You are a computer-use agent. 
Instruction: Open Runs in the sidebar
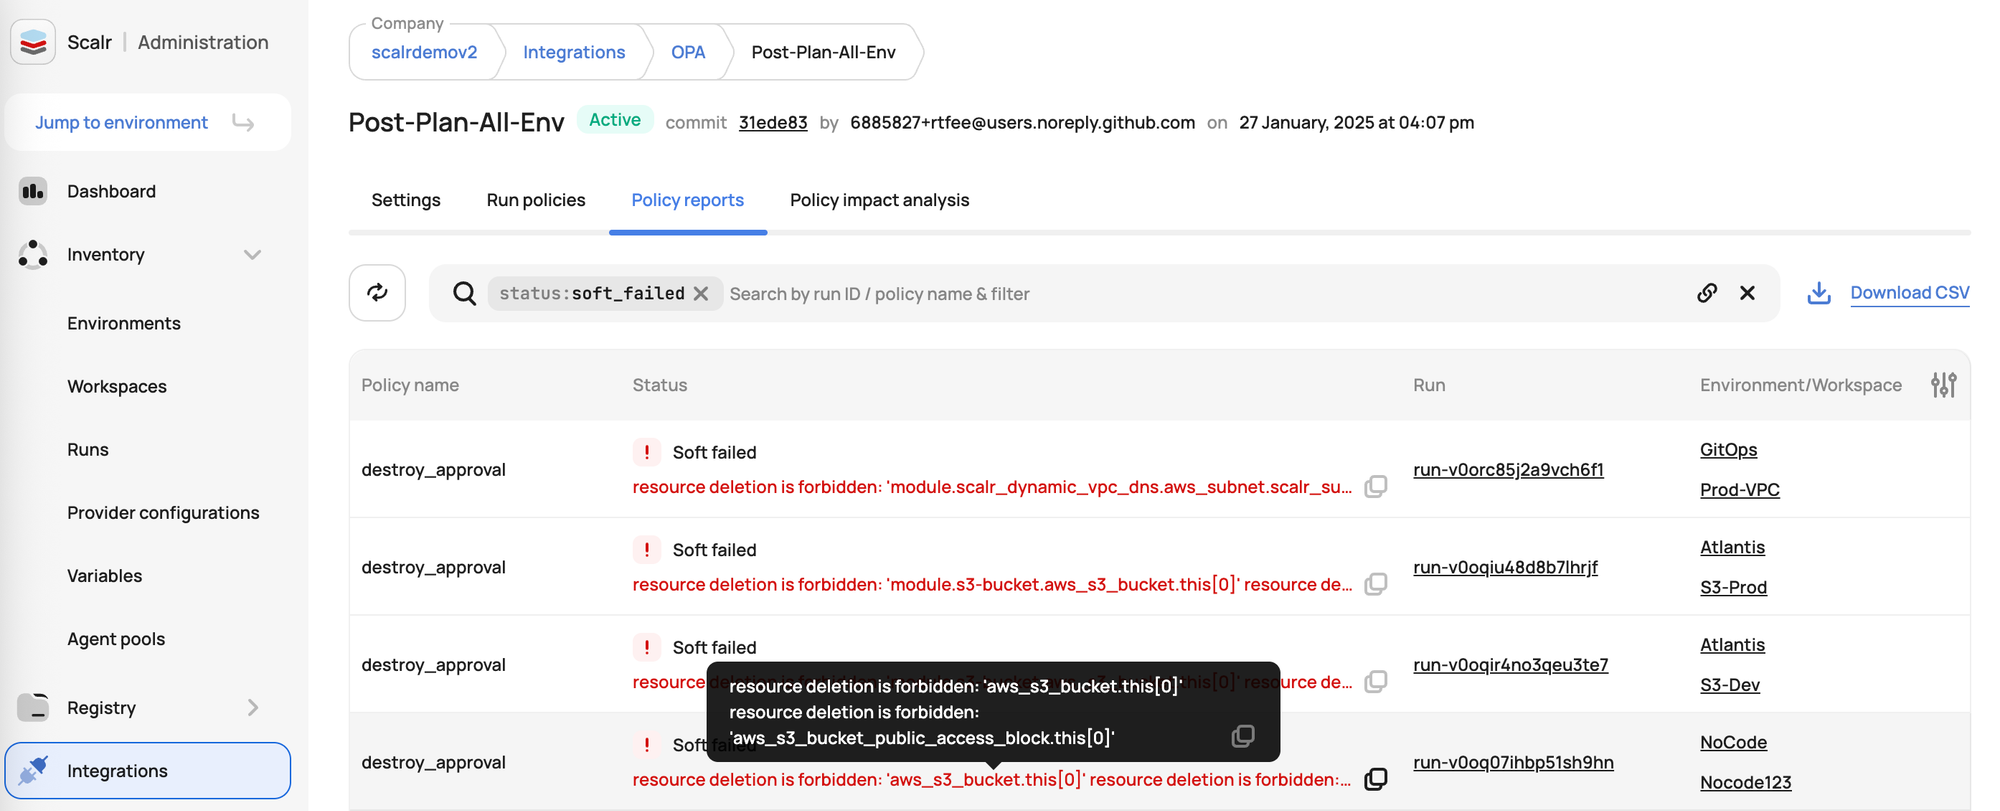tap(88, 449)
